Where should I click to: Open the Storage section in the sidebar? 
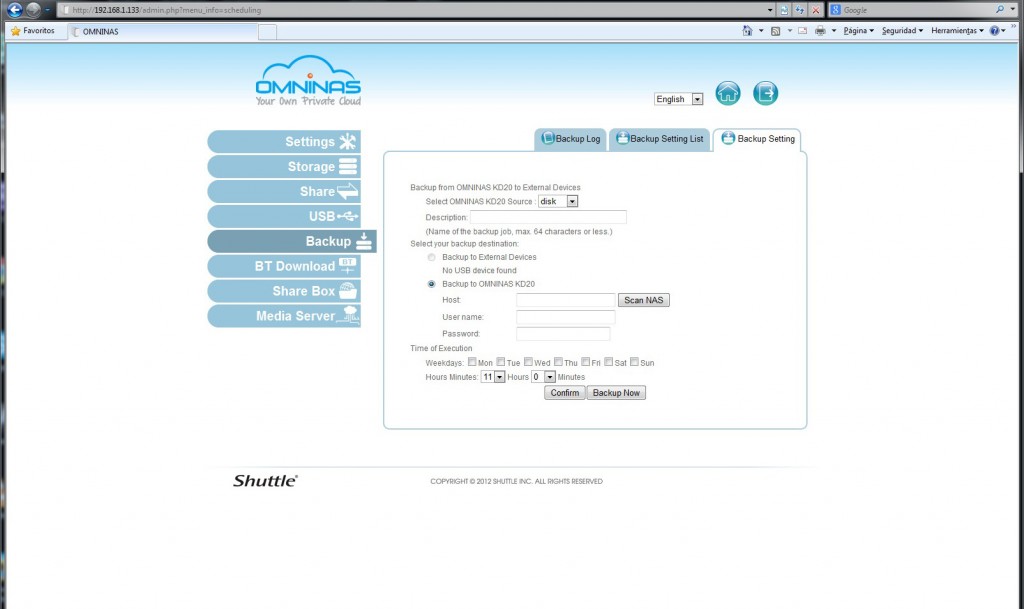coord(284,166)
